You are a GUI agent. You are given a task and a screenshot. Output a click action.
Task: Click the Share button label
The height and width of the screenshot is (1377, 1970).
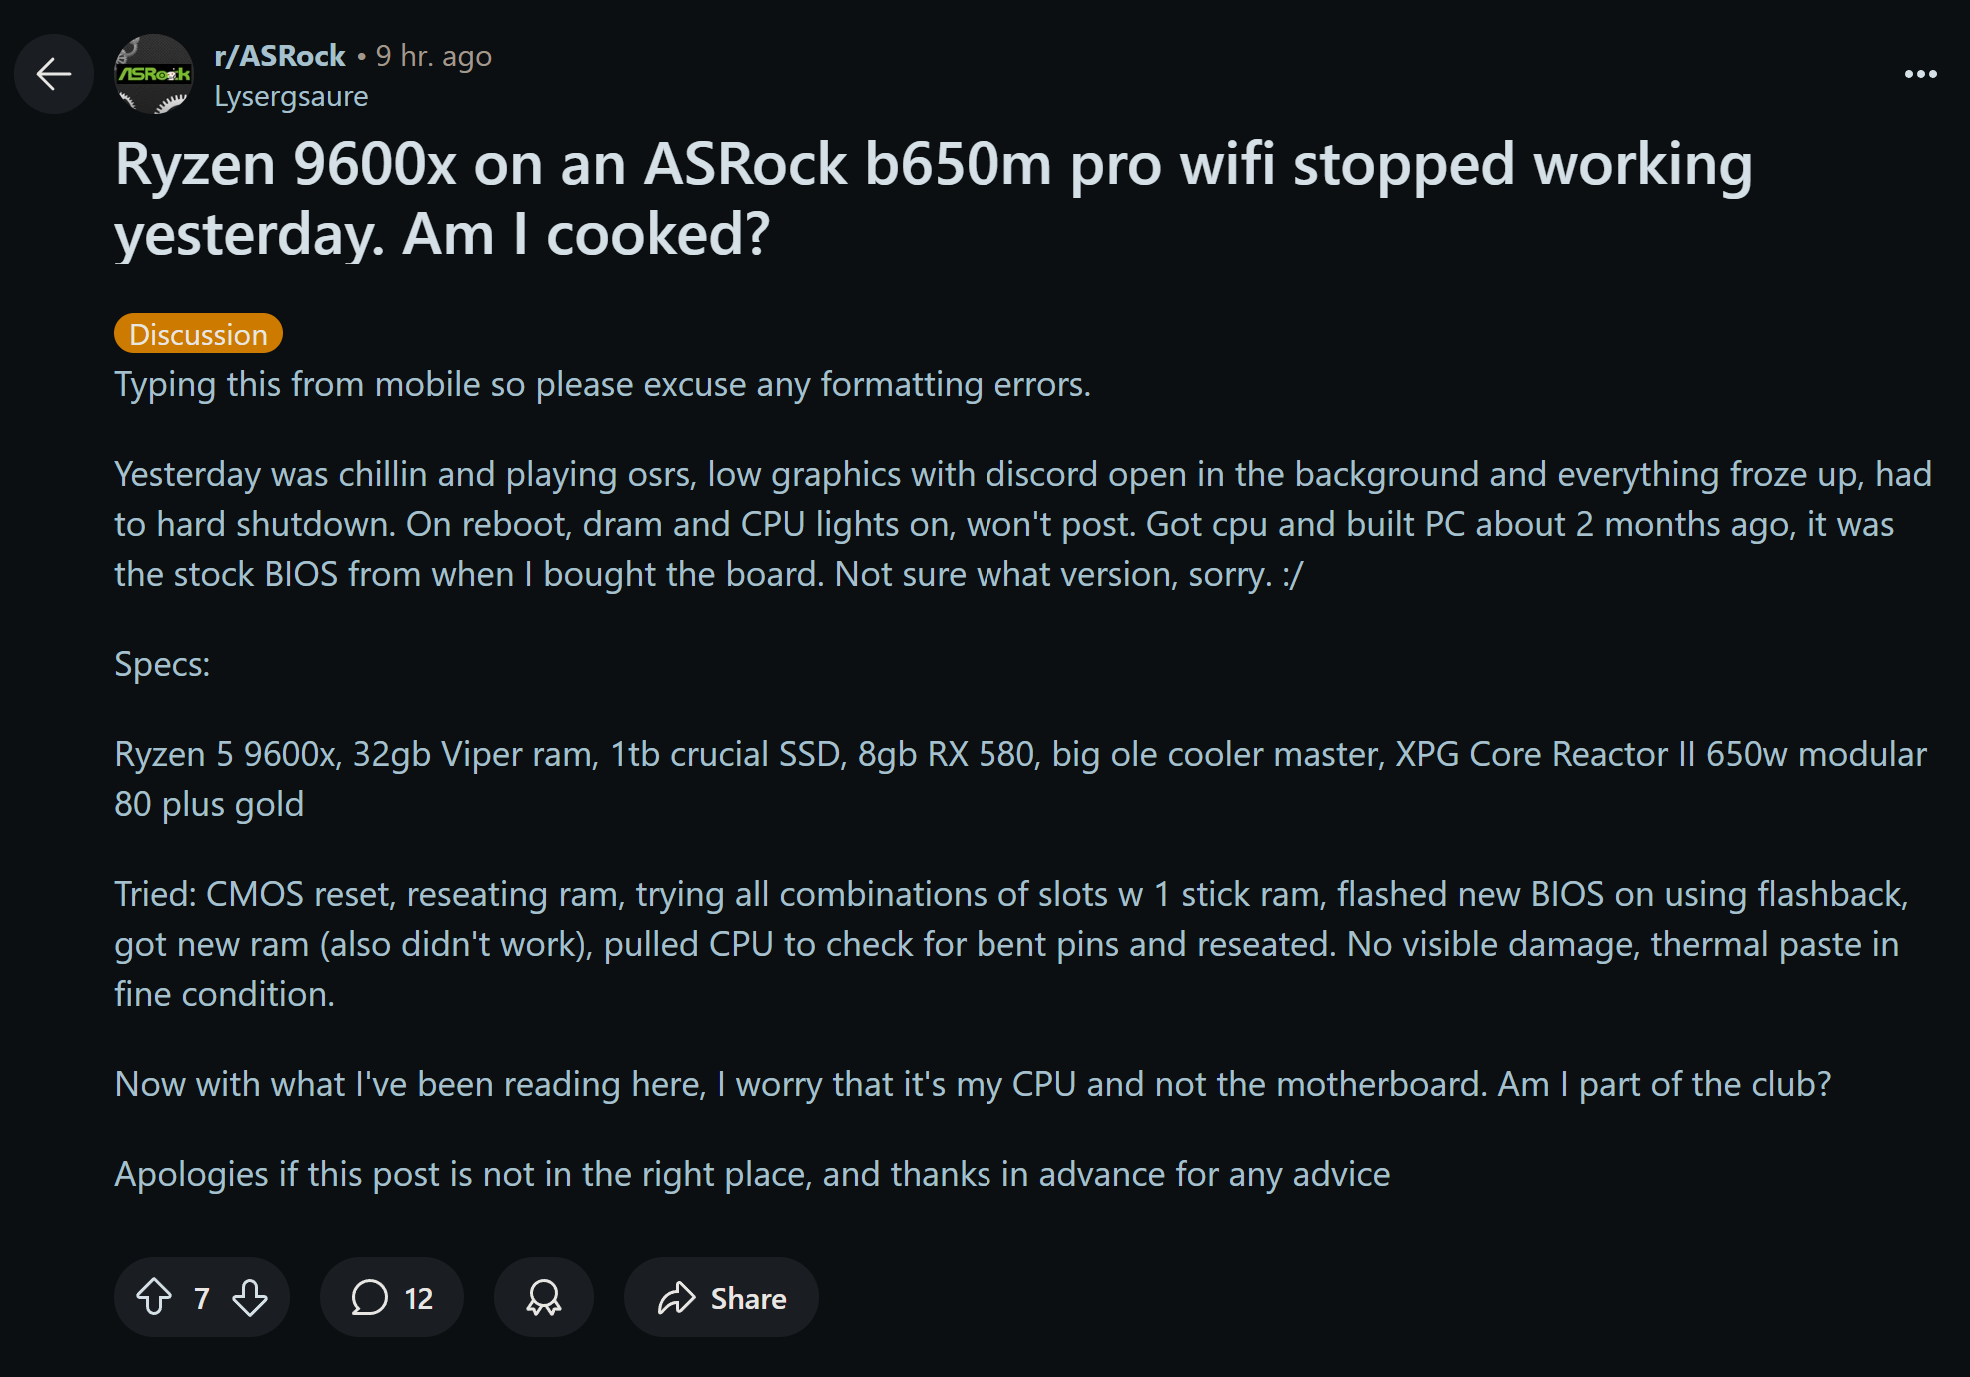(x=749, y=1297)
